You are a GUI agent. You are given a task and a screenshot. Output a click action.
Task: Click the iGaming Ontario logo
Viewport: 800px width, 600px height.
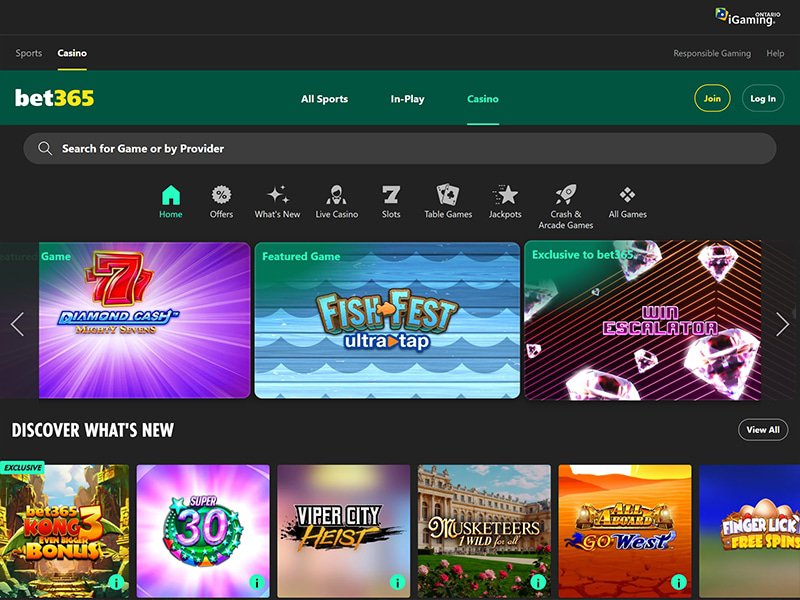click(747, 17)
